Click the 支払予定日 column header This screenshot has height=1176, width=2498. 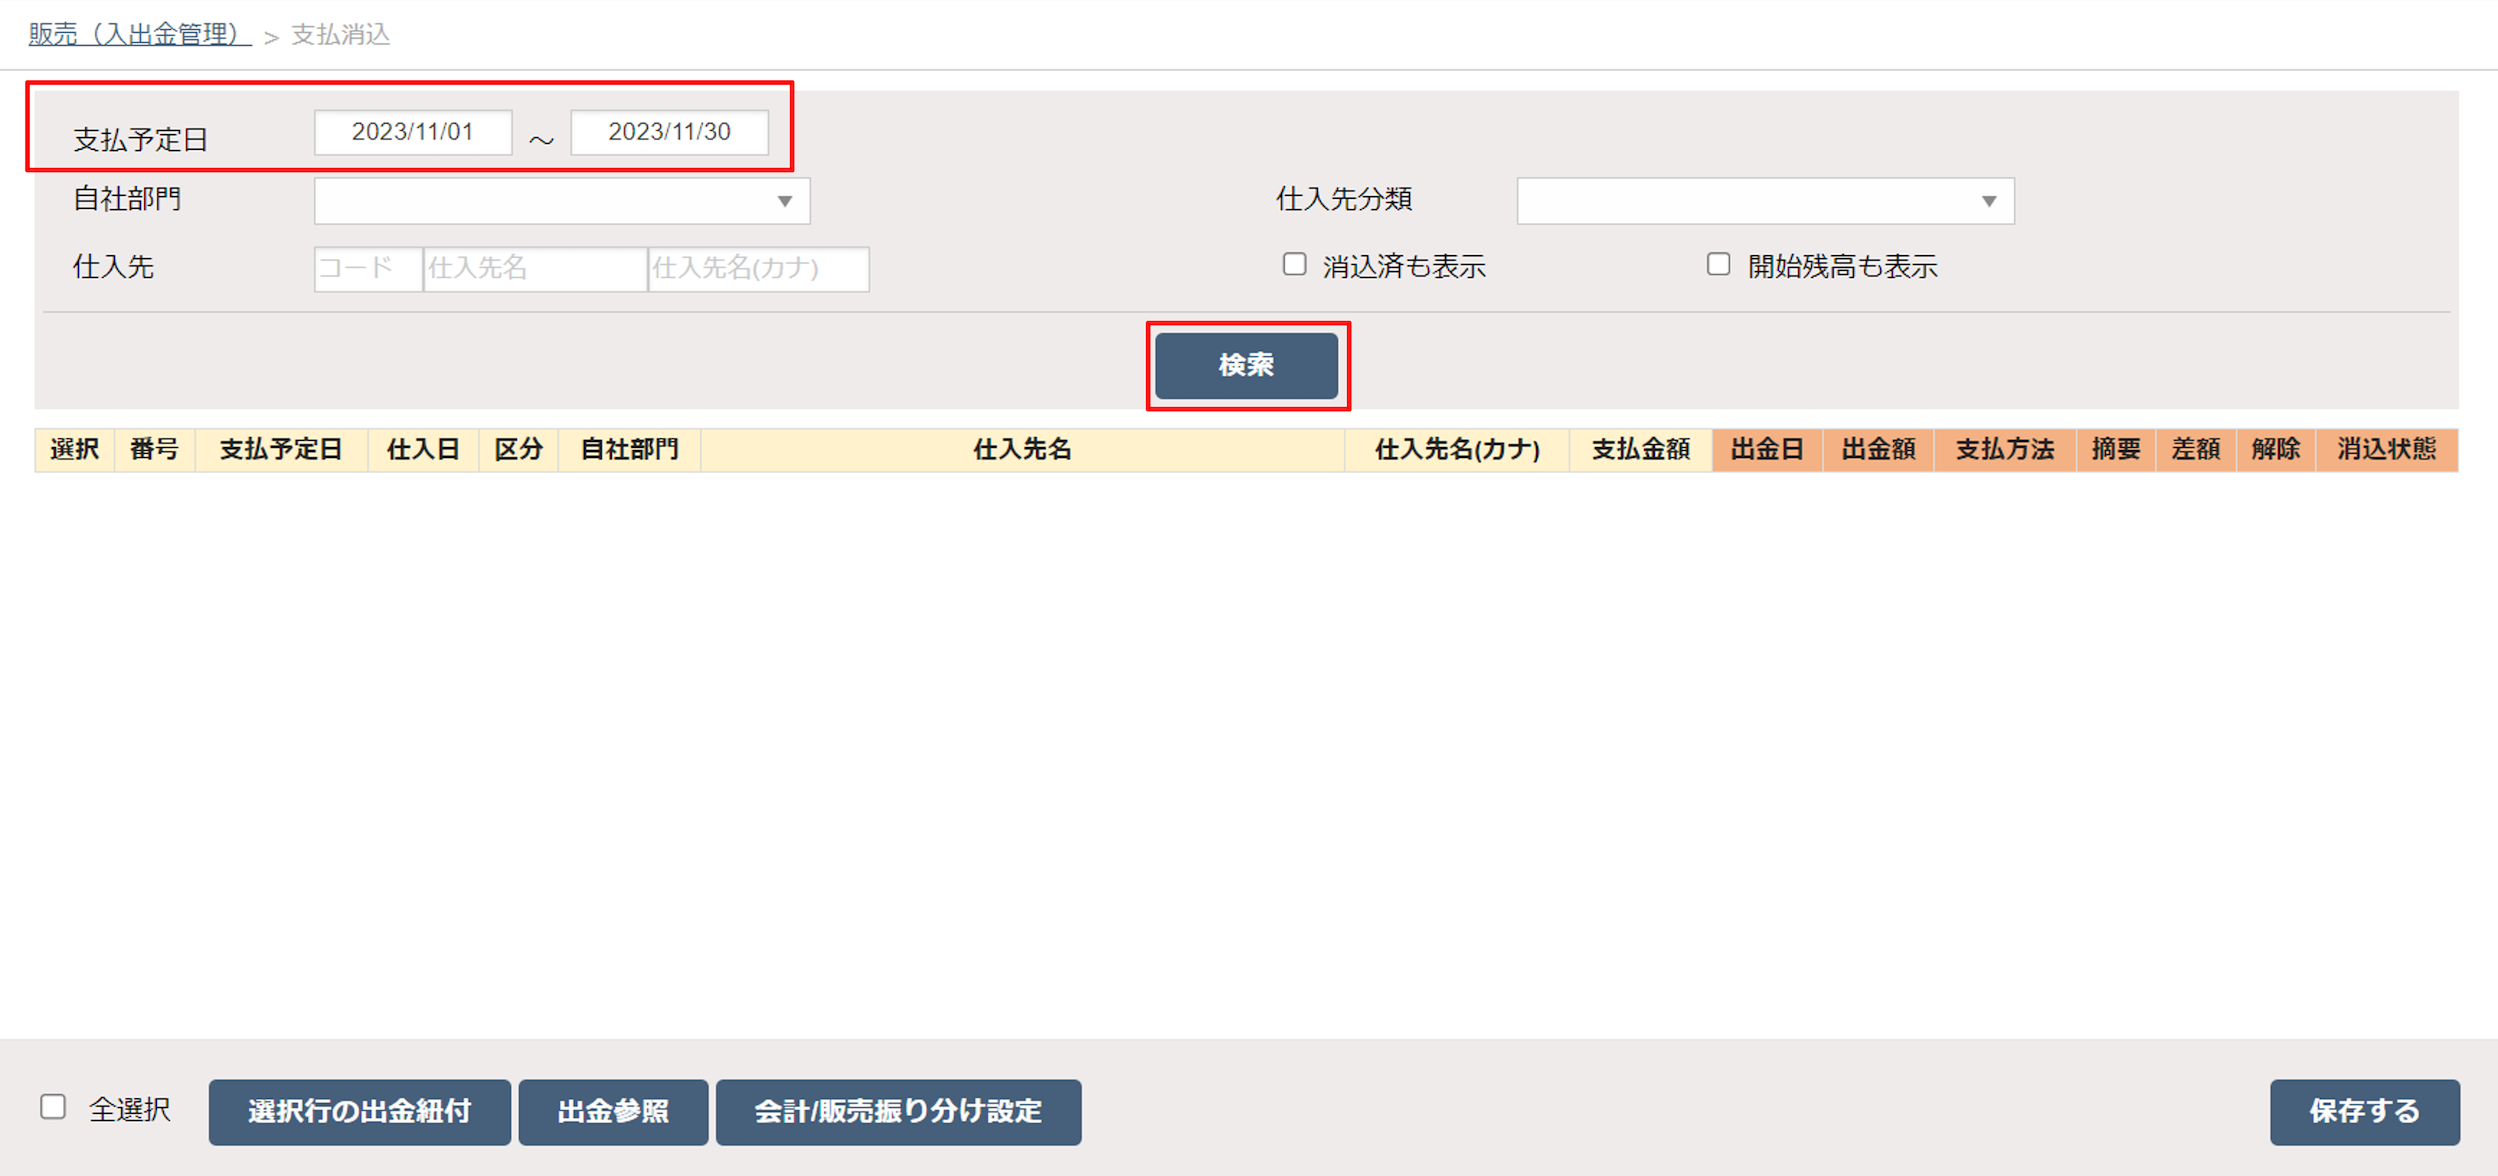pyautogui.click(x=281, y=449)
